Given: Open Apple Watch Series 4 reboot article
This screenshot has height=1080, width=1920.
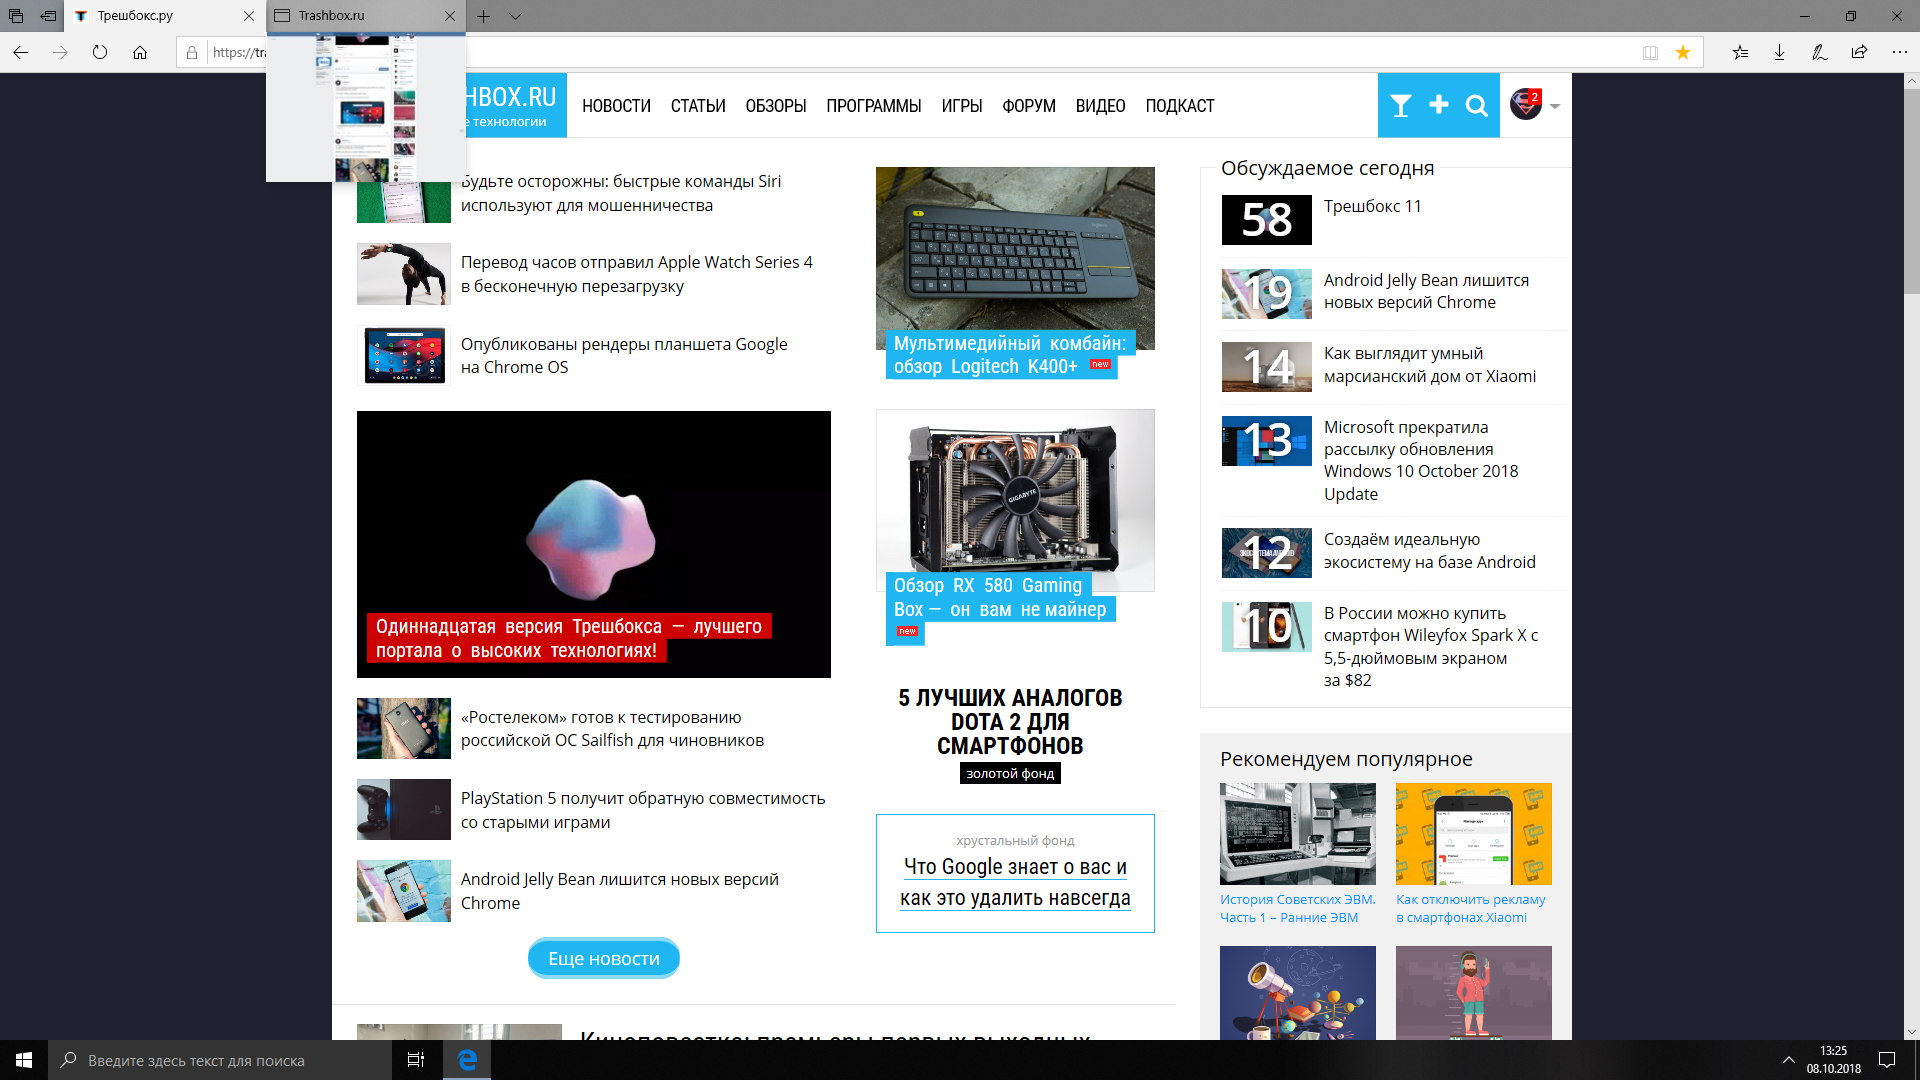Looking at the screenshot, I should point(636,274).
